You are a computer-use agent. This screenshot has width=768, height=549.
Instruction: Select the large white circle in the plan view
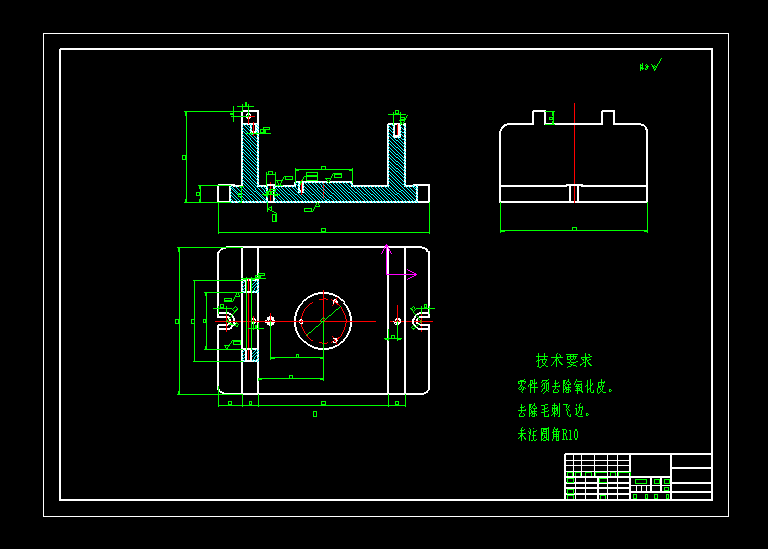click(x=323, y=321)
